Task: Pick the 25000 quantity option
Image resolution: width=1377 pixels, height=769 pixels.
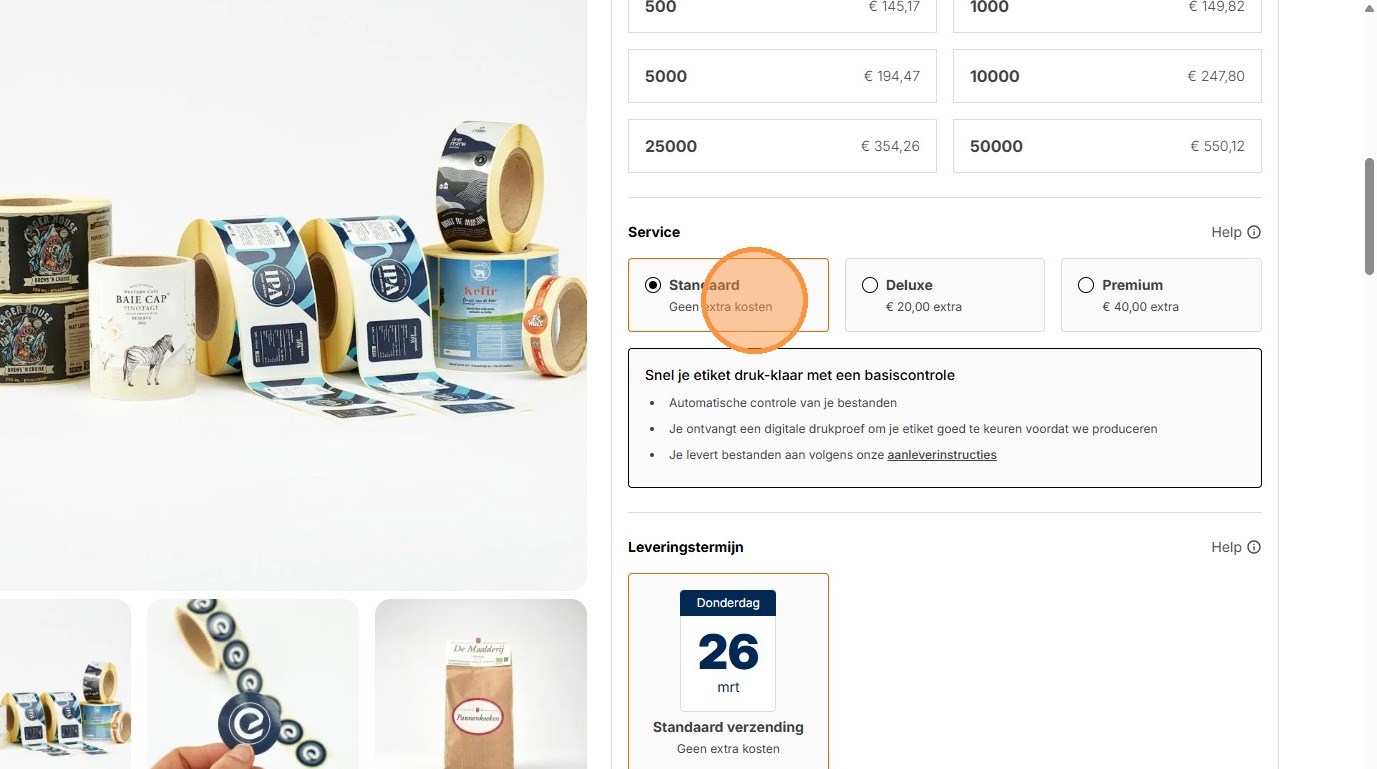Action: (782, 146)
